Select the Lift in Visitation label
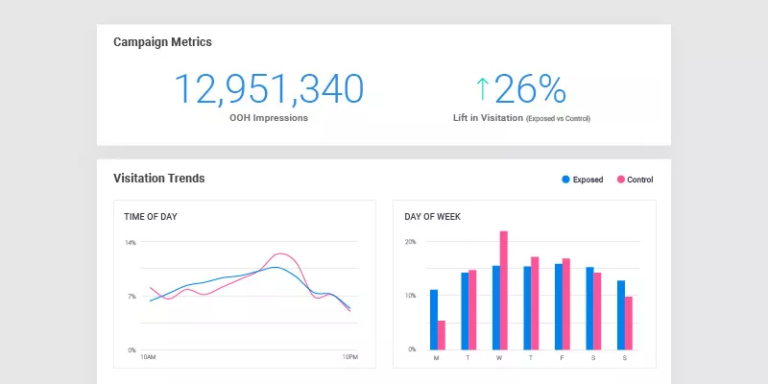The width and height of the screenshot is (768, 384). [x=488, y=118]
